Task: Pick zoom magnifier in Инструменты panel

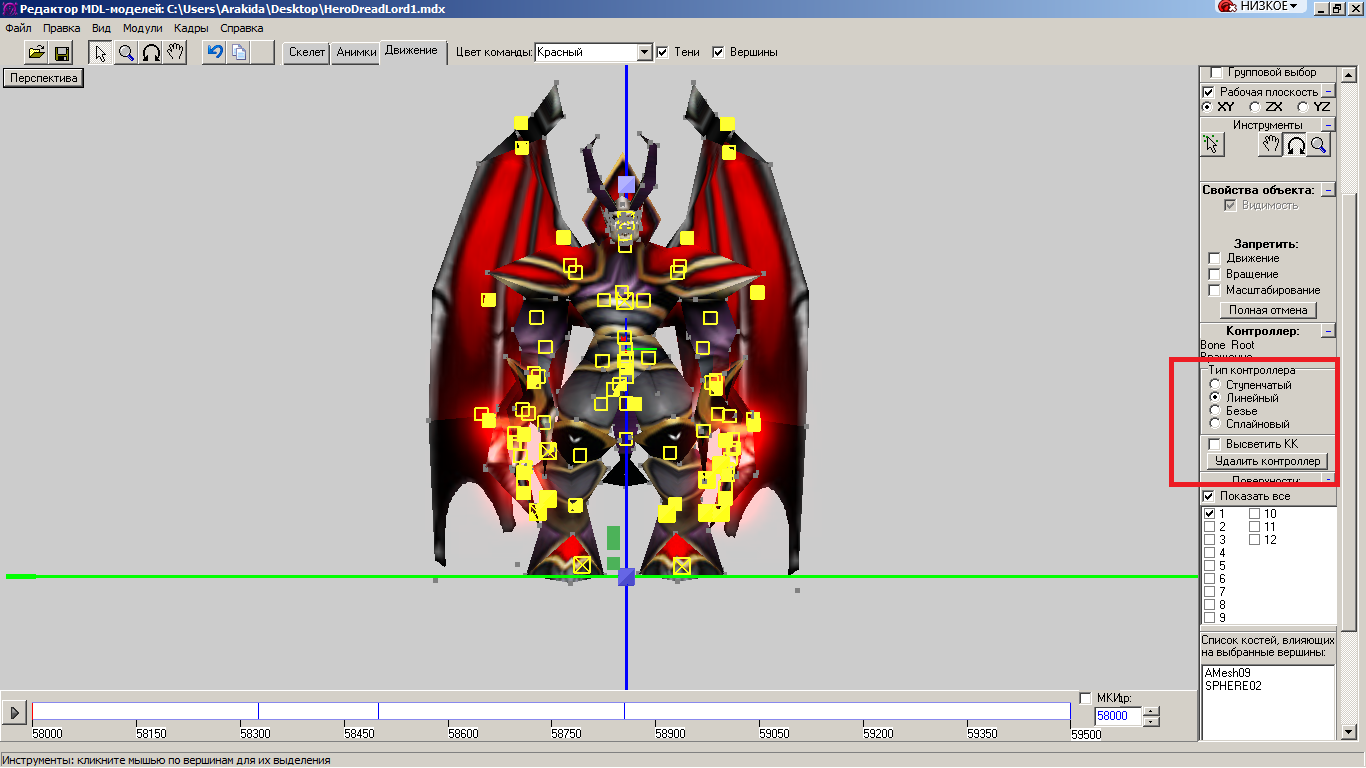Action: pyautogui.click(x=1319, y=145)
